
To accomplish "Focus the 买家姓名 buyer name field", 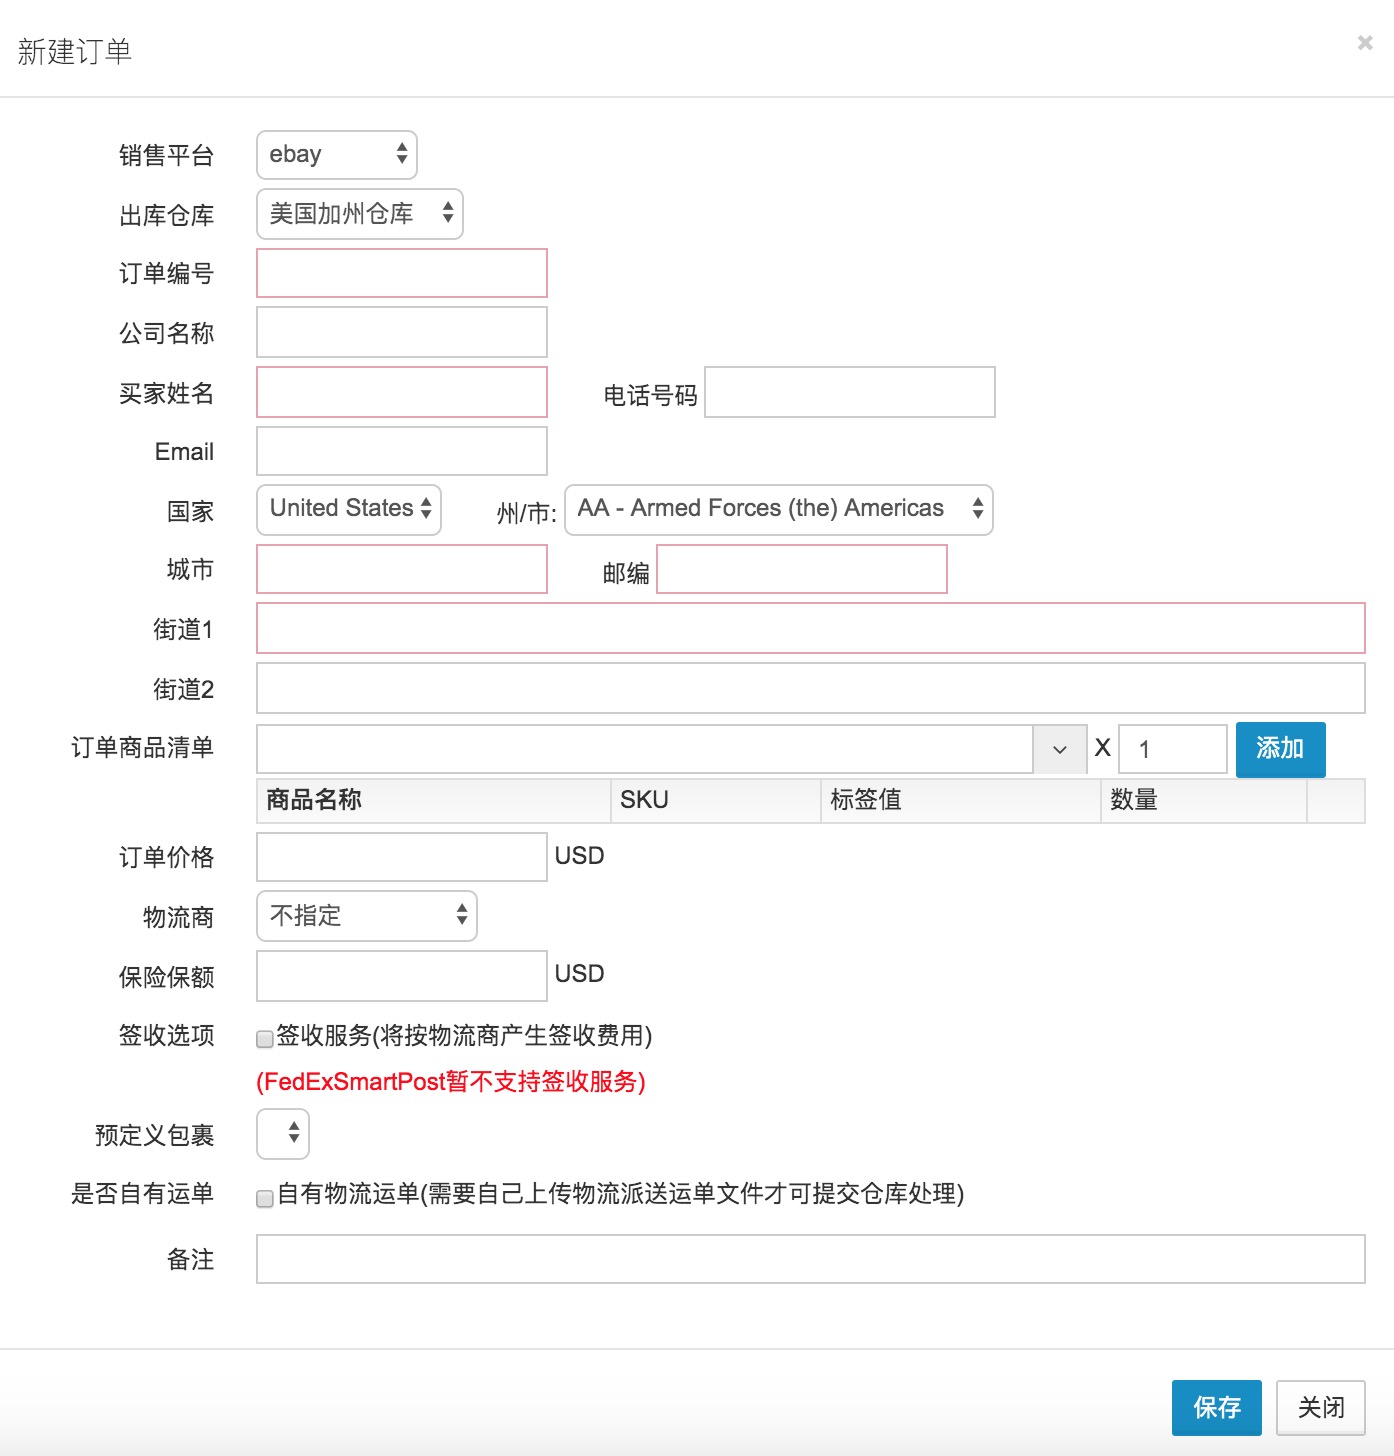I will 401,392.
